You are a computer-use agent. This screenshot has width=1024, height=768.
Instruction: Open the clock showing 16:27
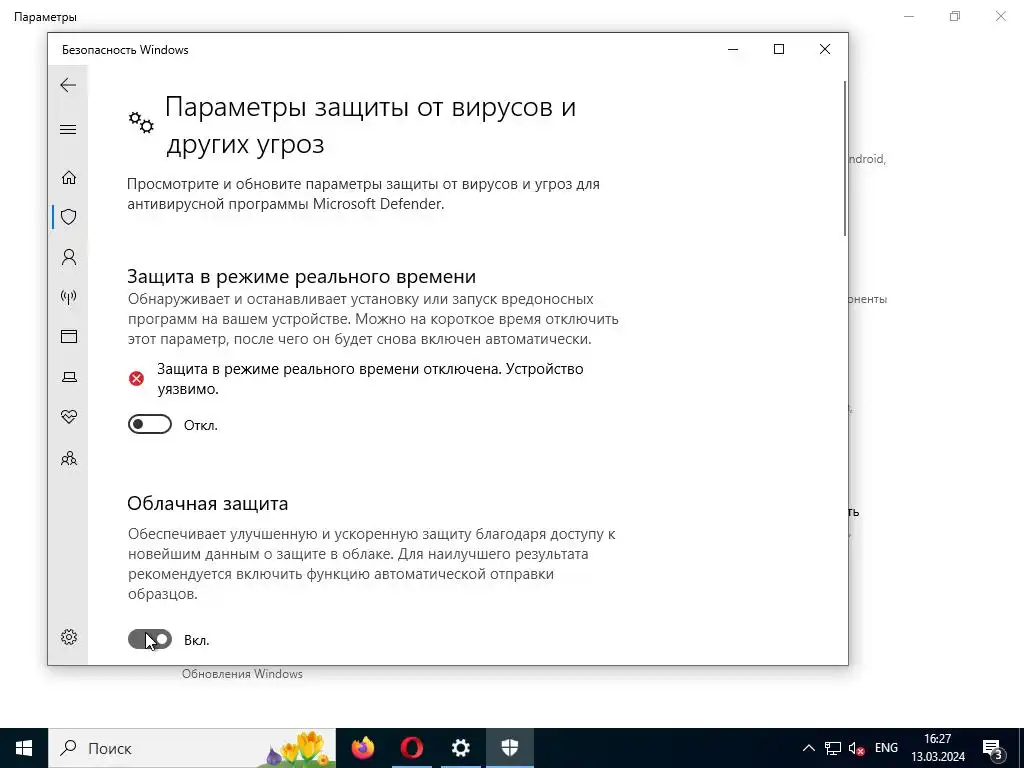938,748
